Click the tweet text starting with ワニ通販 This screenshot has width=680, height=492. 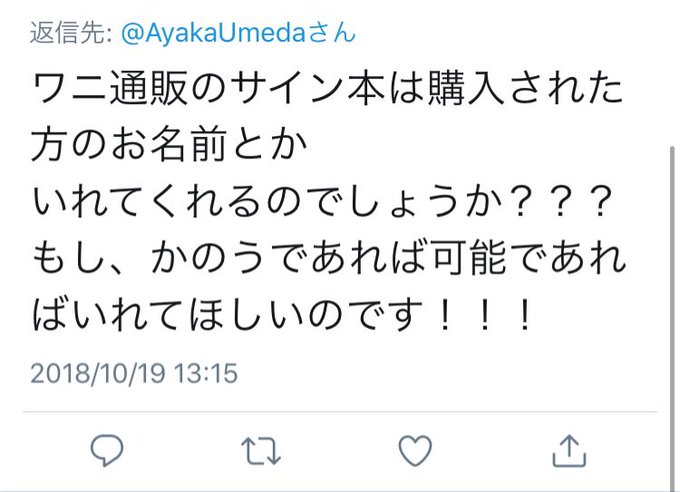click(327, 200)
